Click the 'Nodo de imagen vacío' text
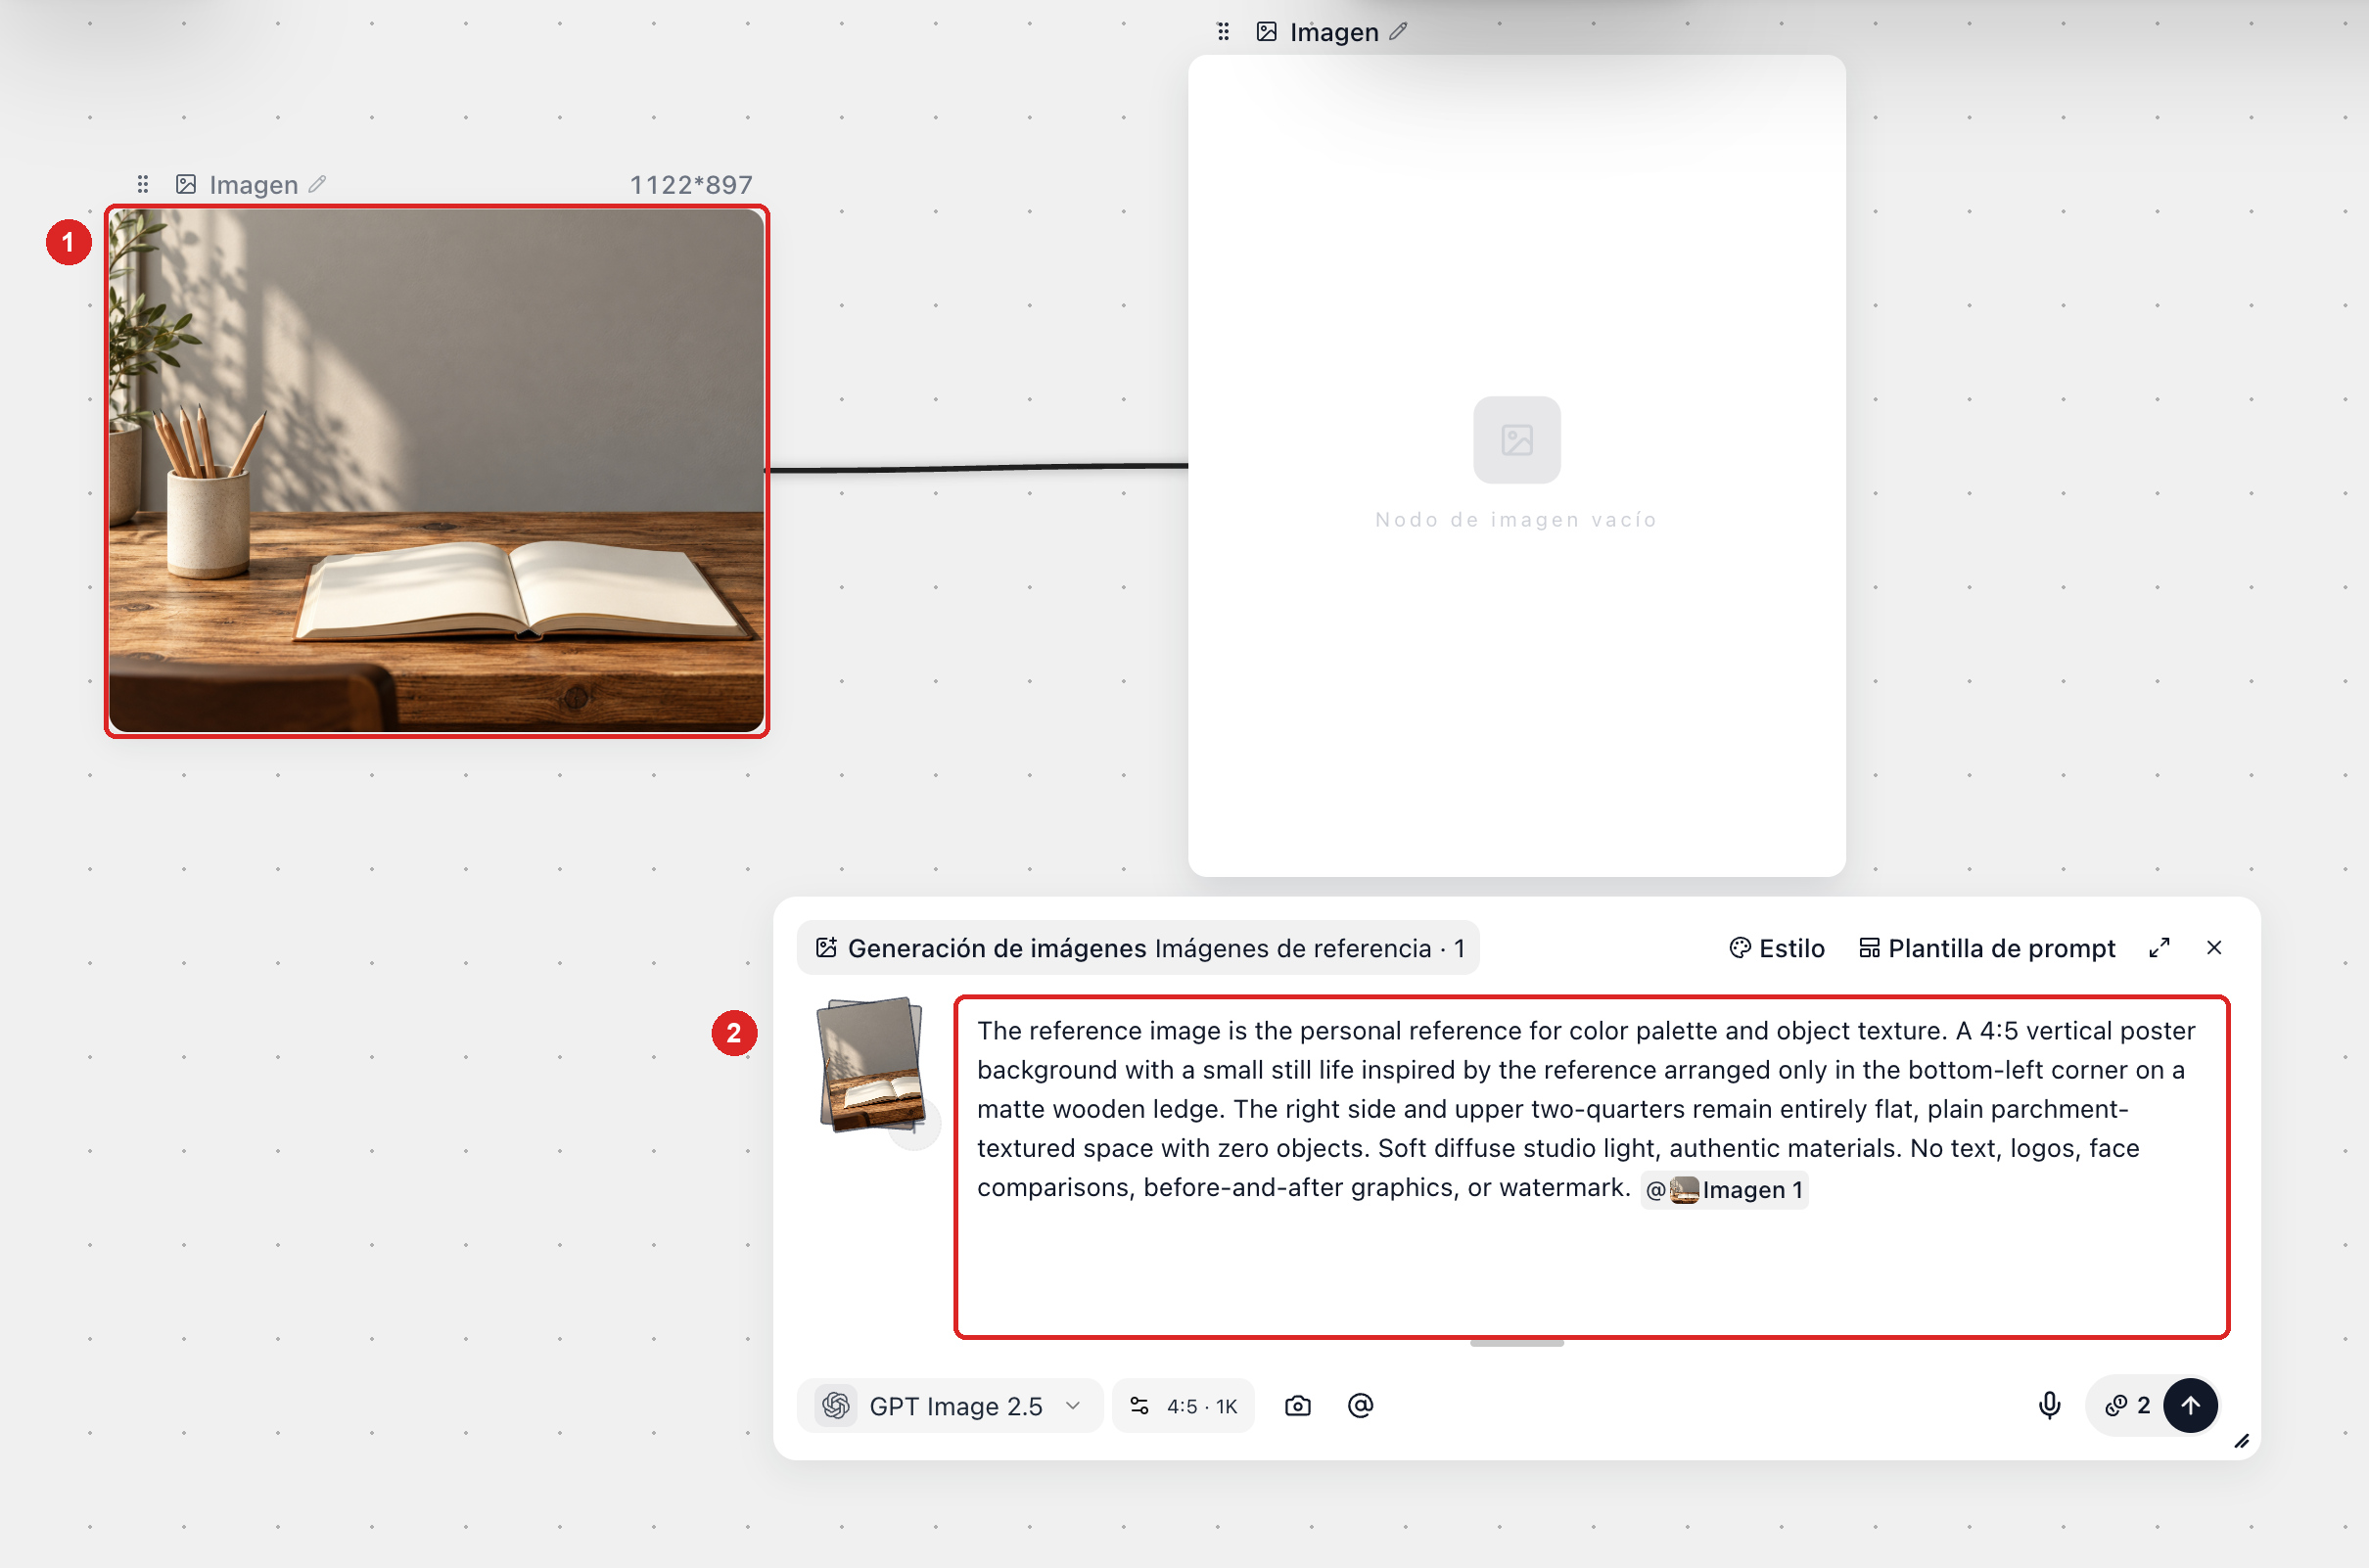The height and width of the screenshot is (1568, 2369). pyautogui.click(x=1516, y=519)
